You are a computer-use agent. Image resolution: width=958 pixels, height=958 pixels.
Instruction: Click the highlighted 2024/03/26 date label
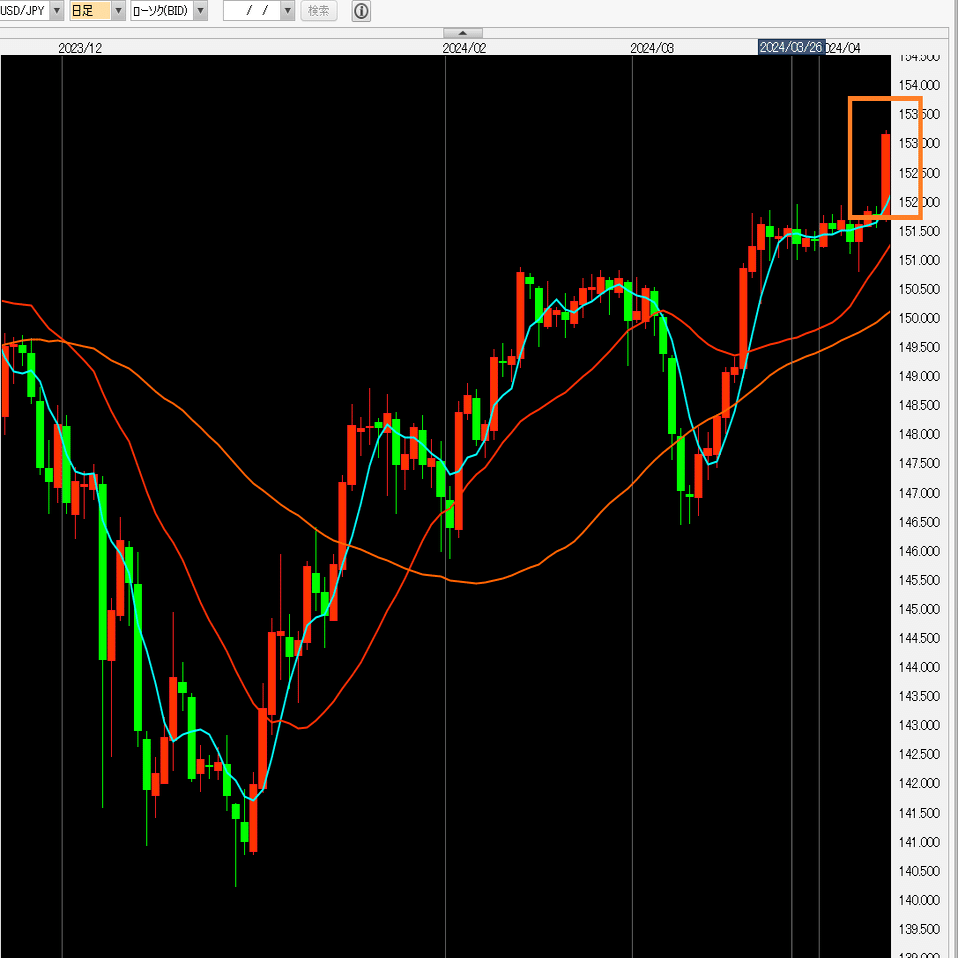coord(791,47)
